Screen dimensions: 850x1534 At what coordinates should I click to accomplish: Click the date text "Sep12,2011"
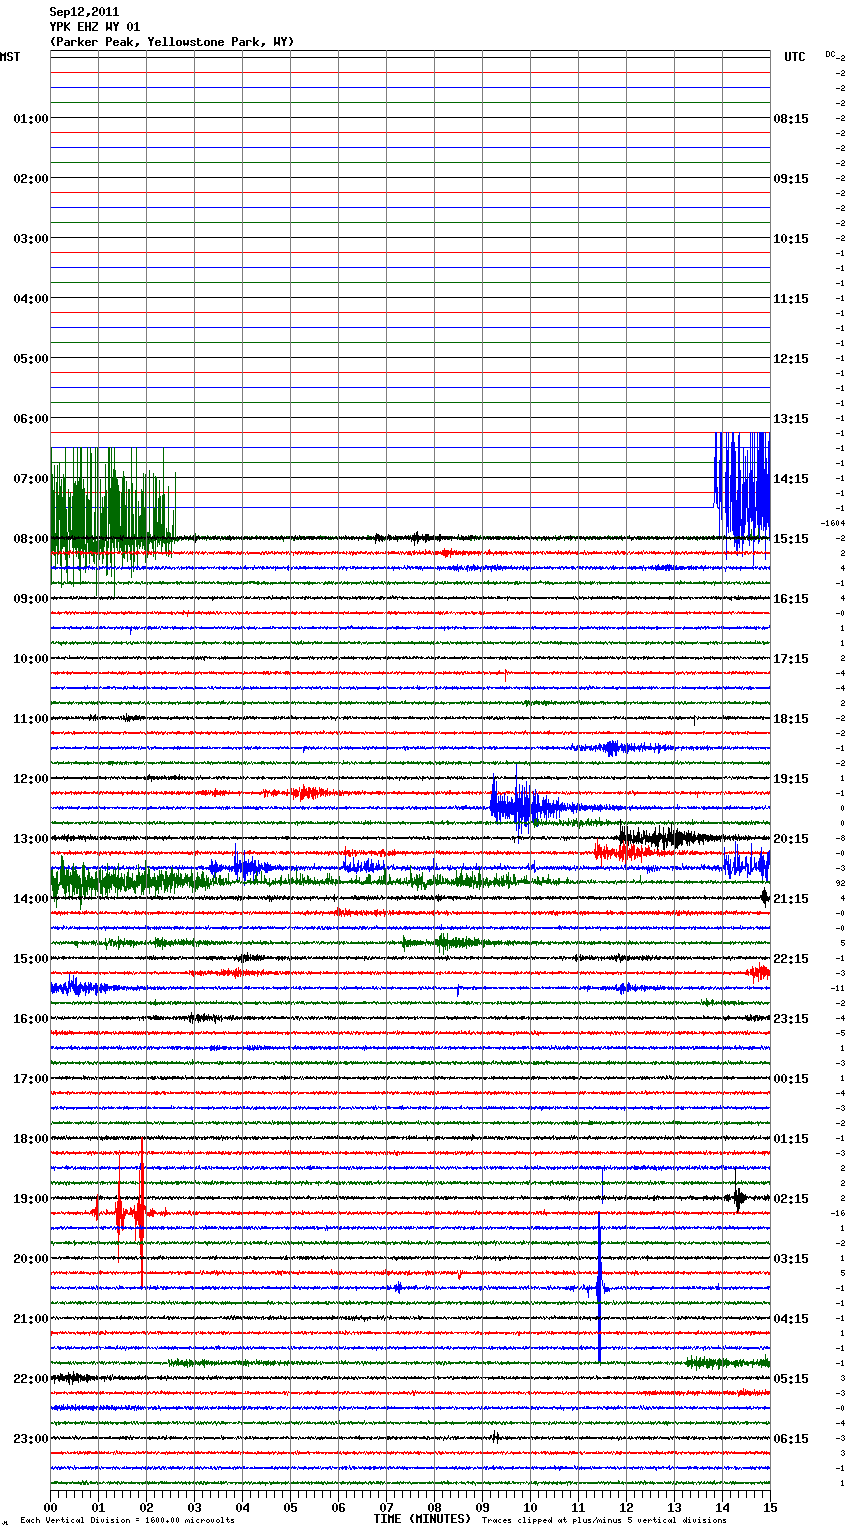(x=84, y=12)
